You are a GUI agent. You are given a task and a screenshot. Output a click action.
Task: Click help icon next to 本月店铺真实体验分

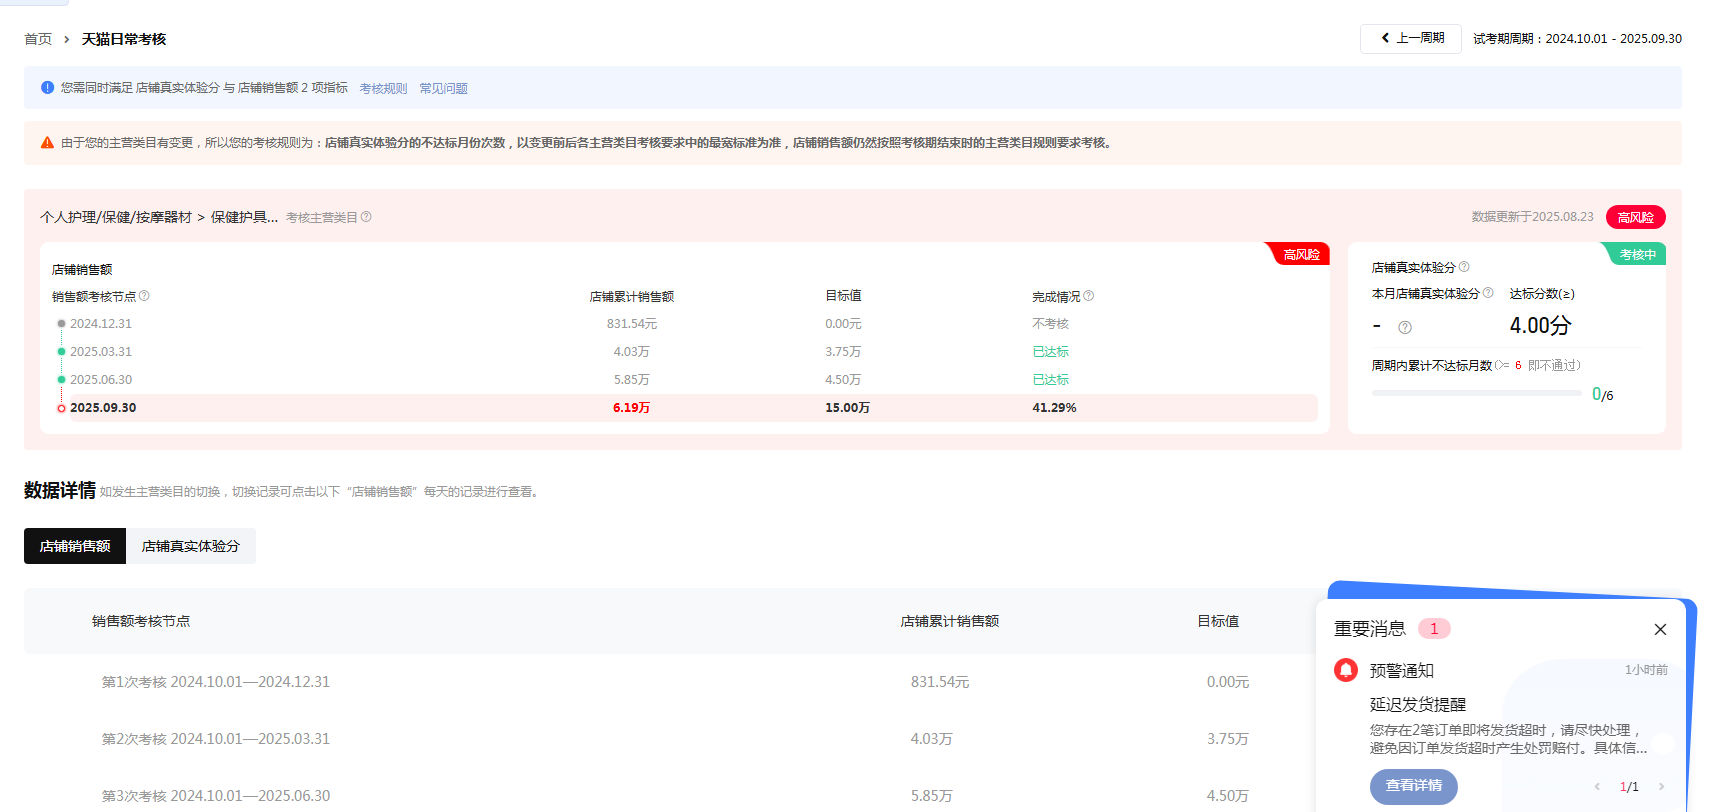pyautogui.click(x=1488, y=293)
